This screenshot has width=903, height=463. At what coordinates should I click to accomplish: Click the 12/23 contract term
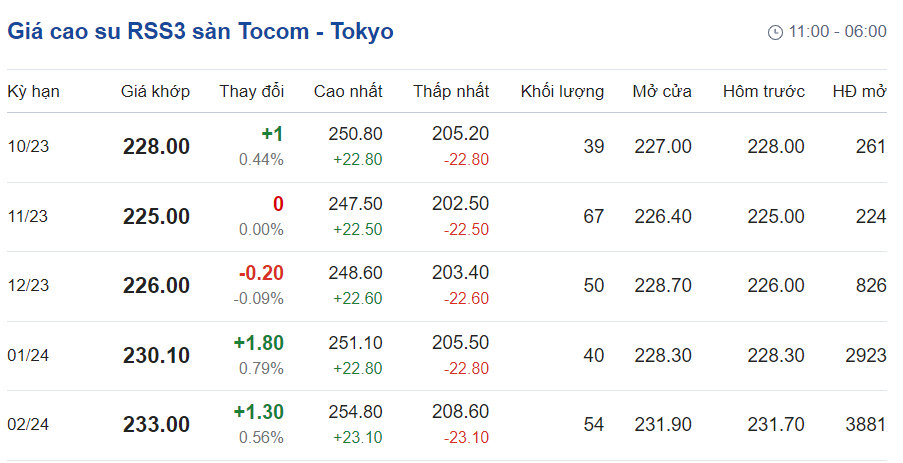pyautogui.click(x=28, y=286)
